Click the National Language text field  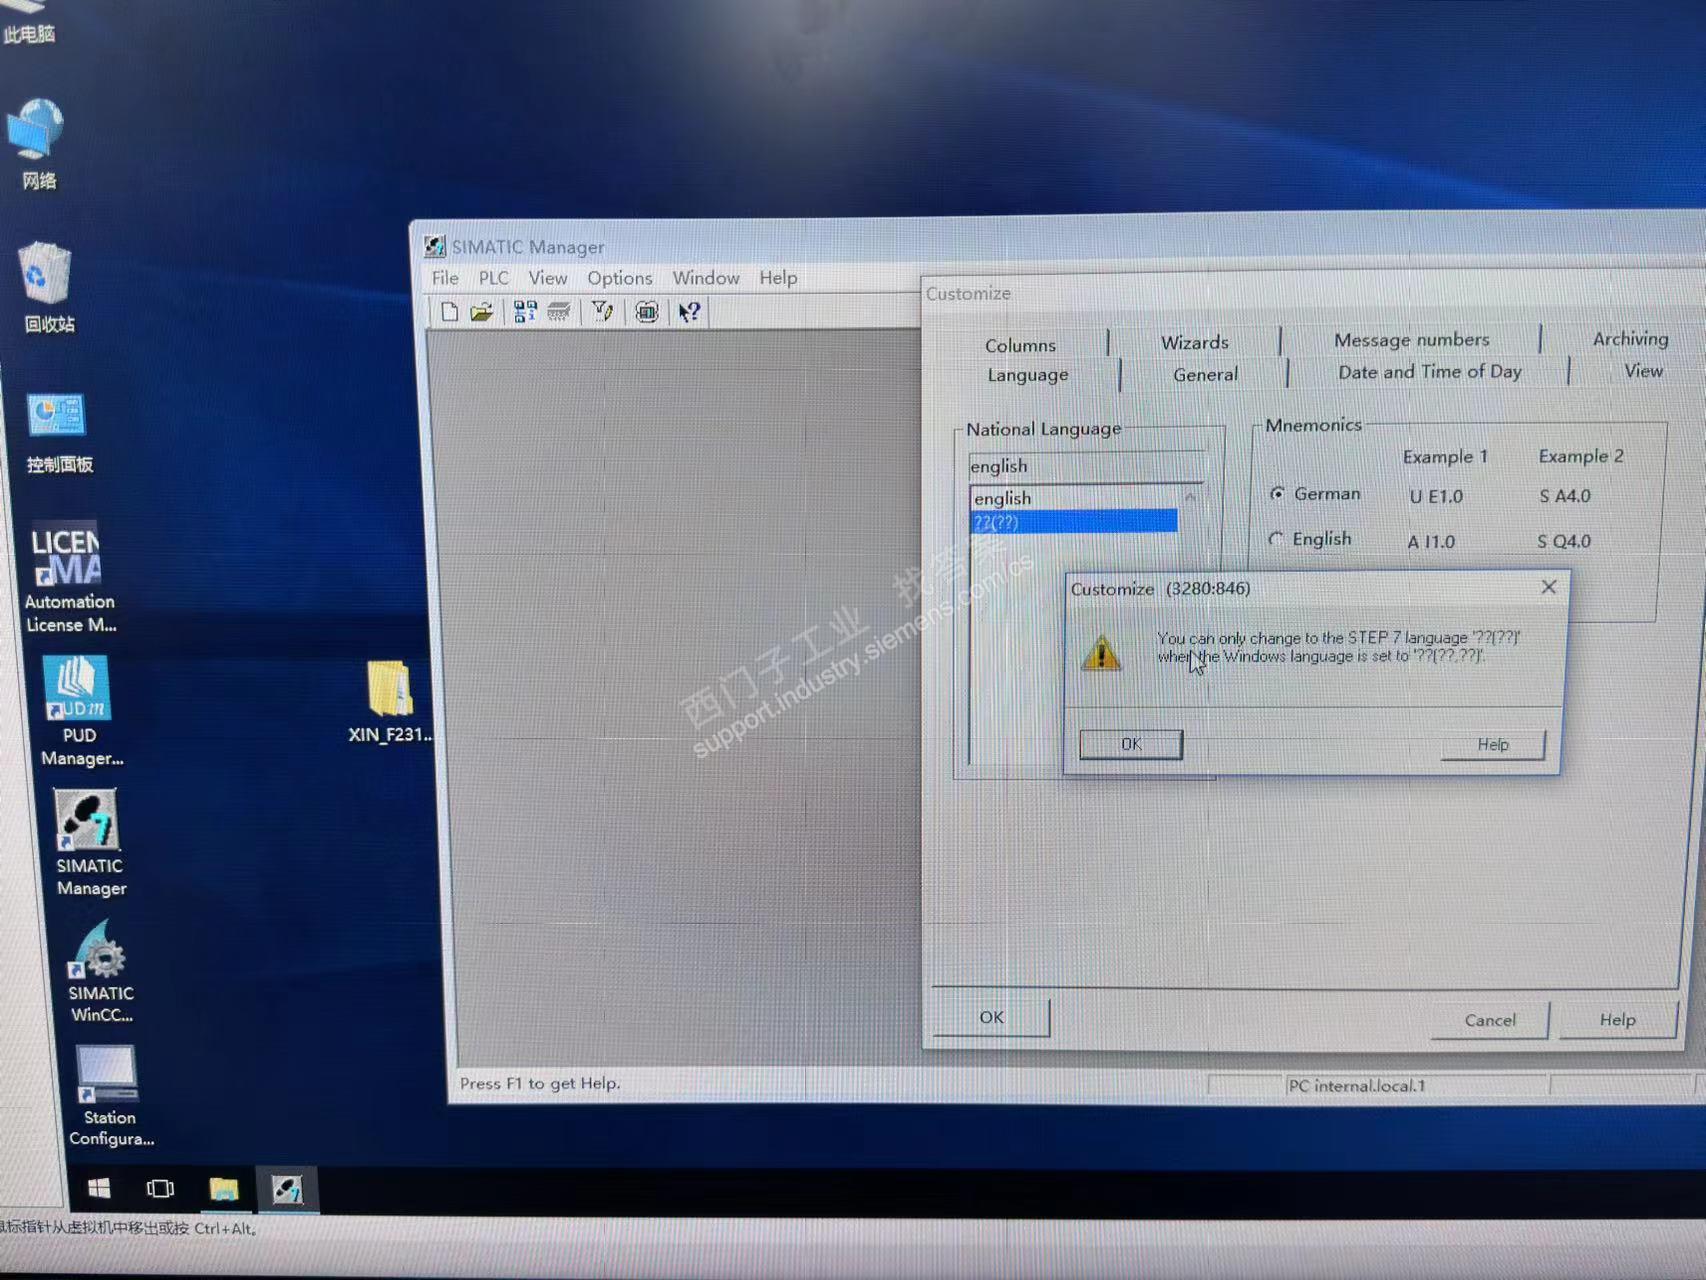click(1085, 466)
